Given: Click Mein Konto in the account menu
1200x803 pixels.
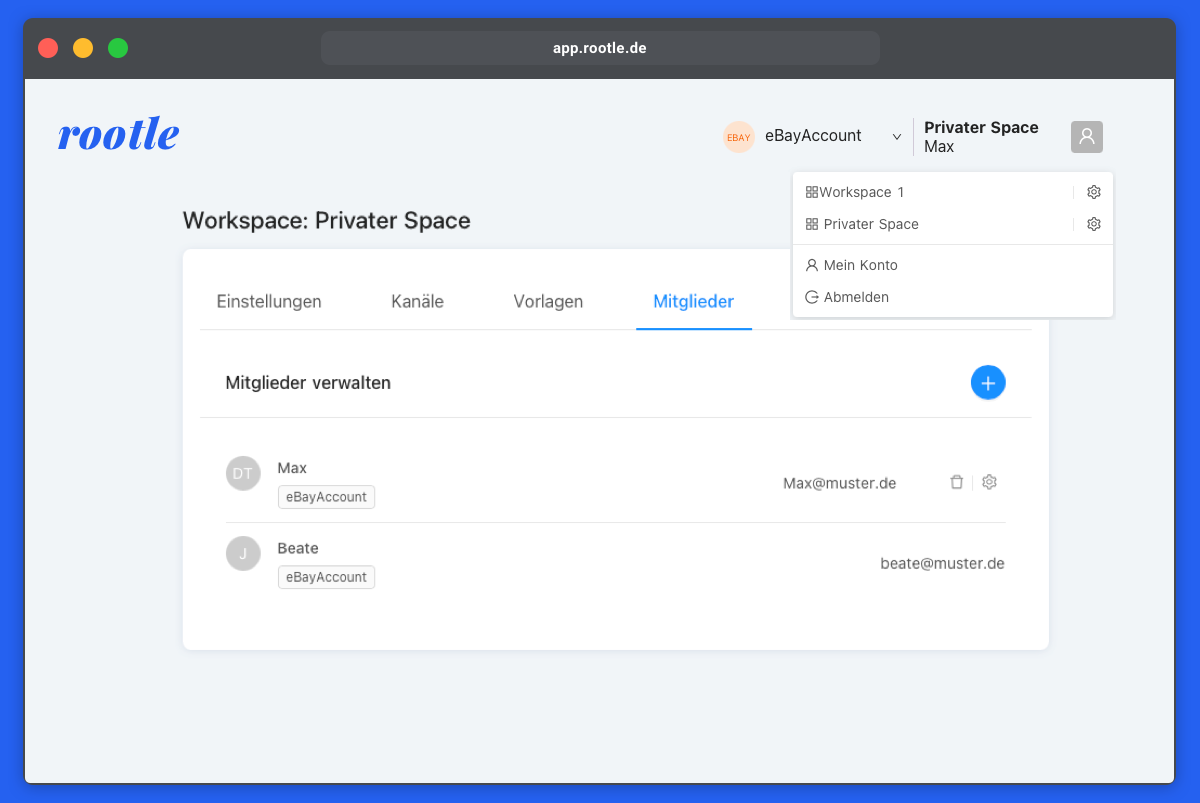Looking at the screenshot, I should (860, 264).
